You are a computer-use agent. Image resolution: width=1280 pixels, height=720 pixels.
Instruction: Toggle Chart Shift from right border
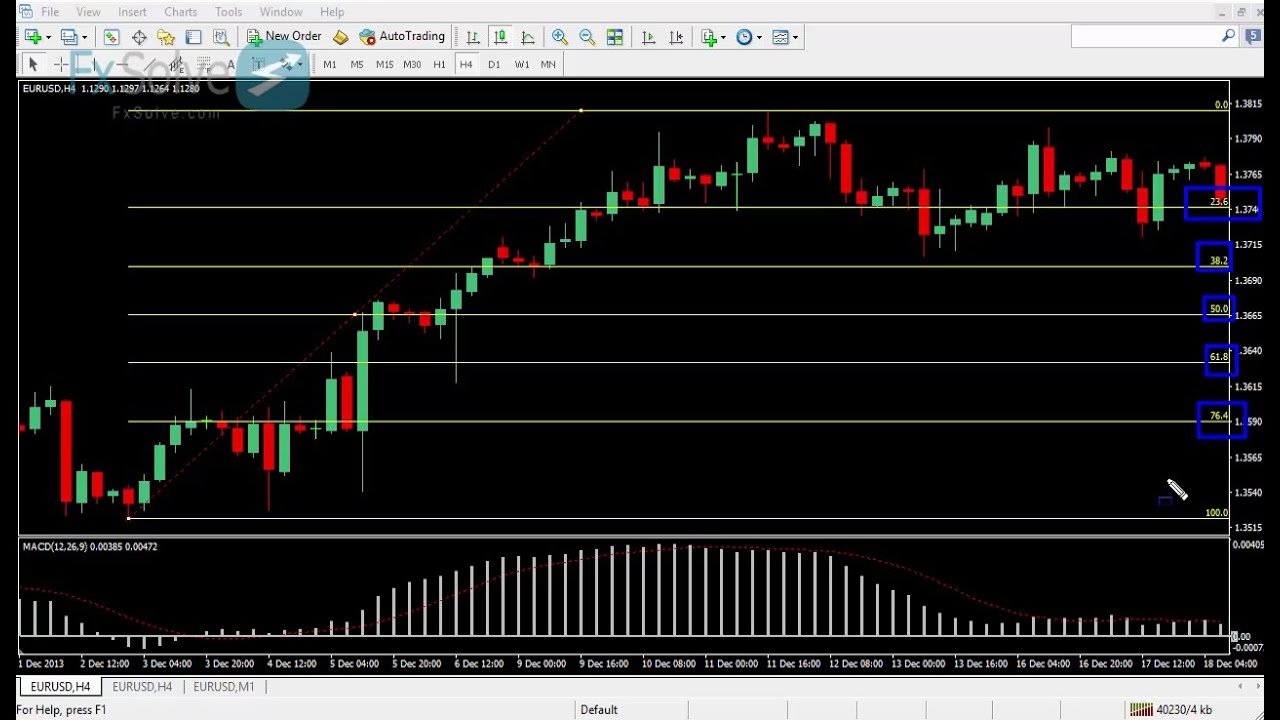(x=677, y=37)
